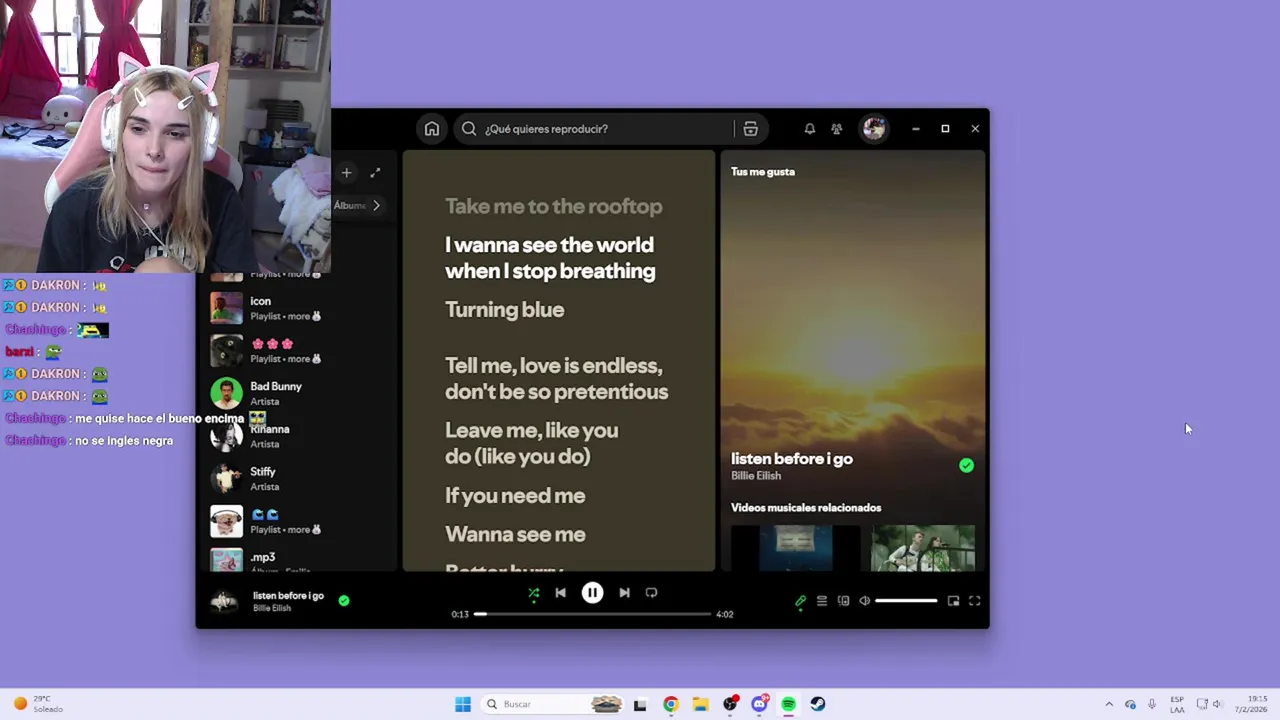The width and height of the screenshot is (1280, 720).
Task: Expand library with diagonal arrows icon
Action: click(x=375, y=173)
